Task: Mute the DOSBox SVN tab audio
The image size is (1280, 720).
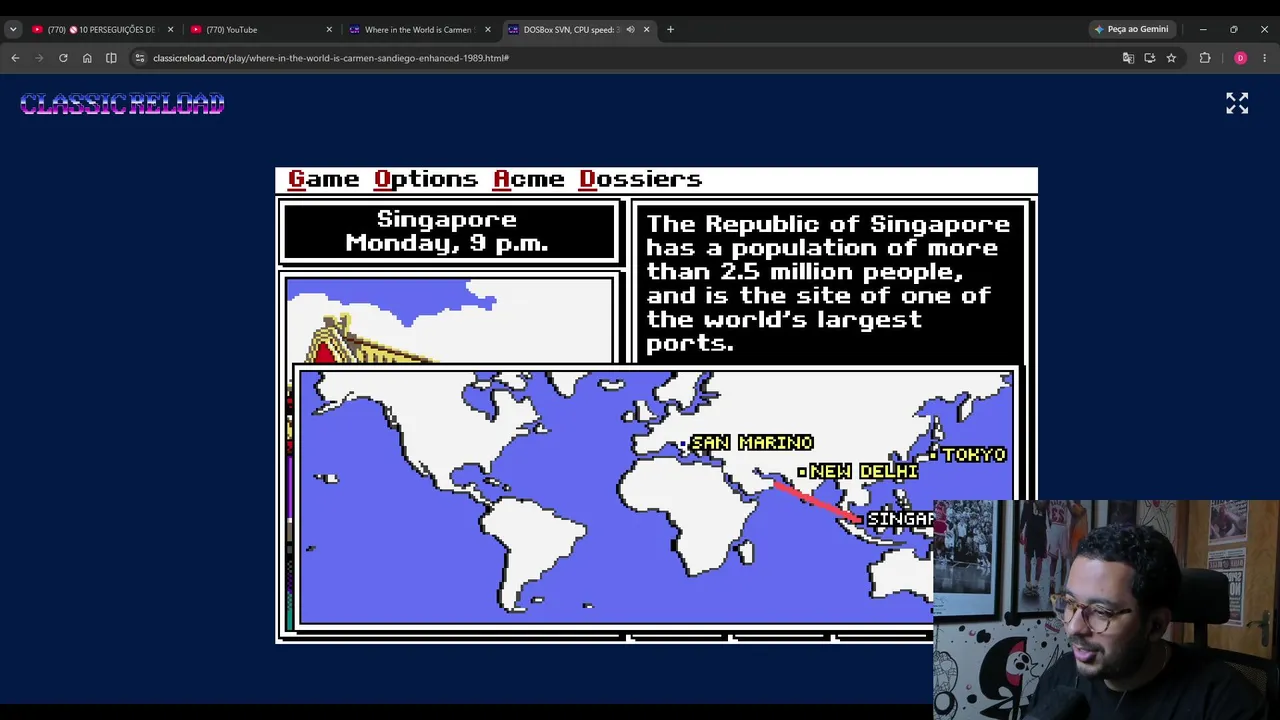Action: tap(630, 30)
